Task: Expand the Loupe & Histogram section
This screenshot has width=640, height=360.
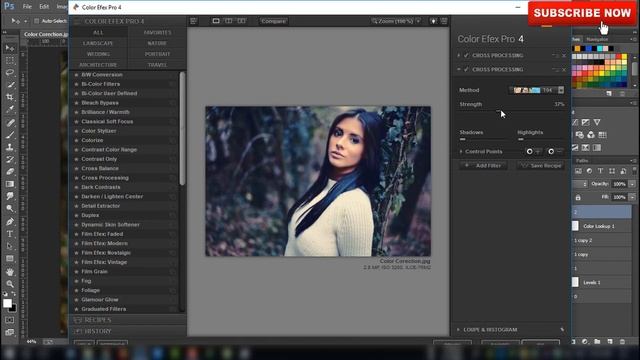Action: (x=458, y=329)
